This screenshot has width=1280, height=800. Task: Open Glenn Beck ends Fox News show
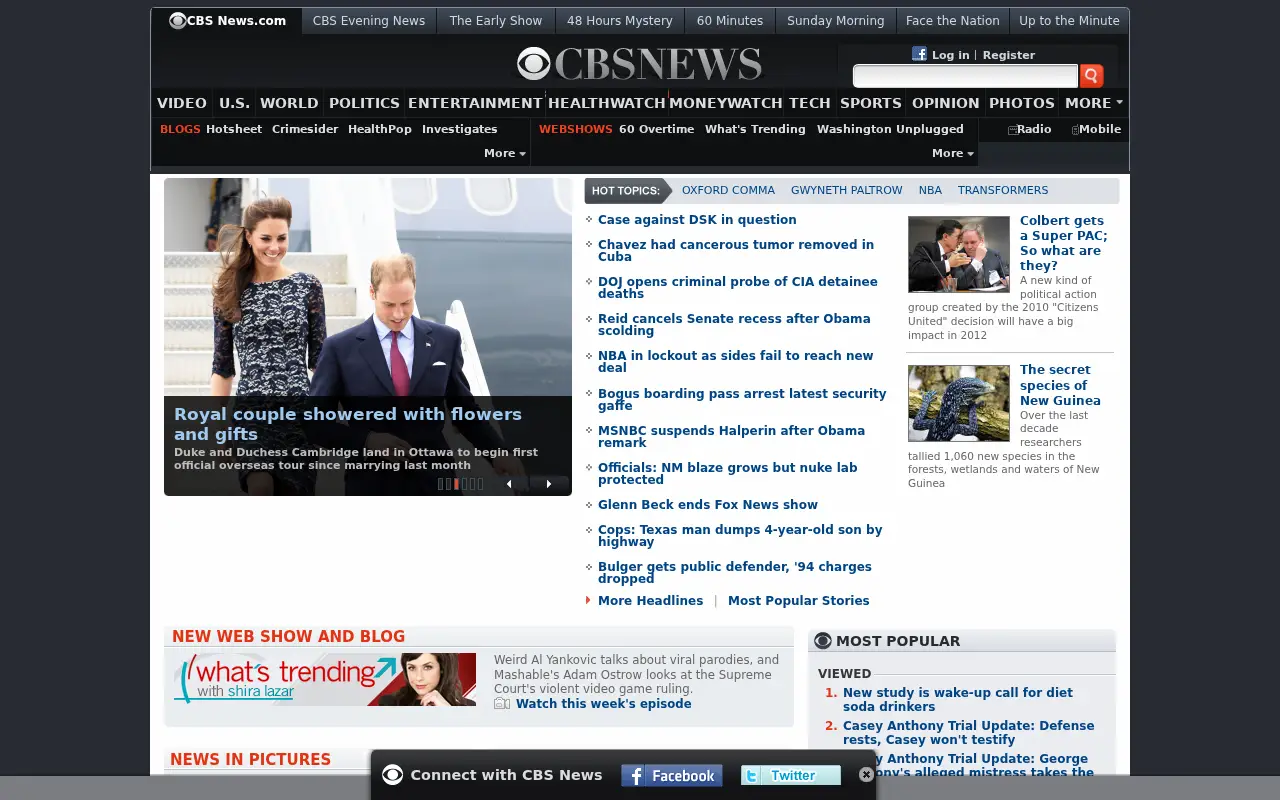click(708, 505)
